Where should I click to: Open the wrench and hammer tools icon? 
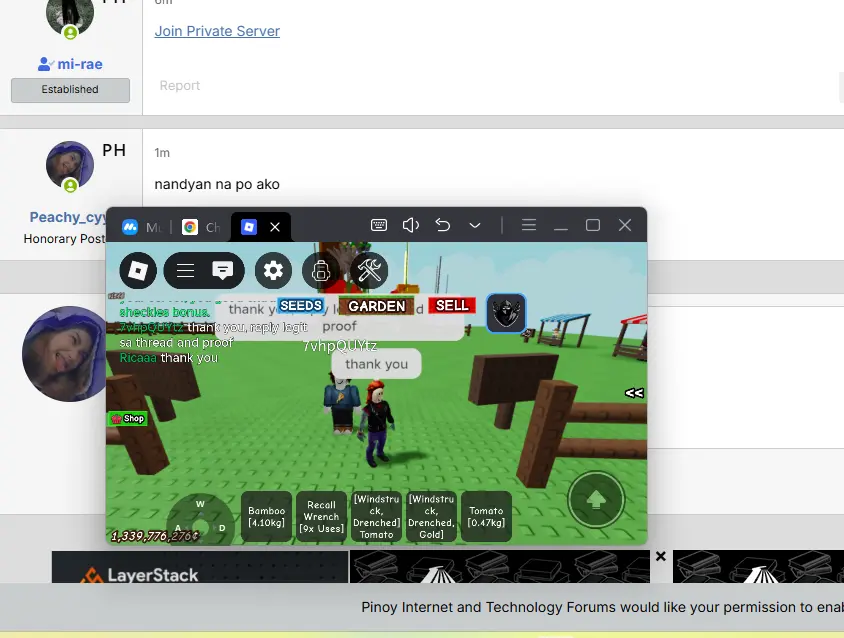pos(369,270)
